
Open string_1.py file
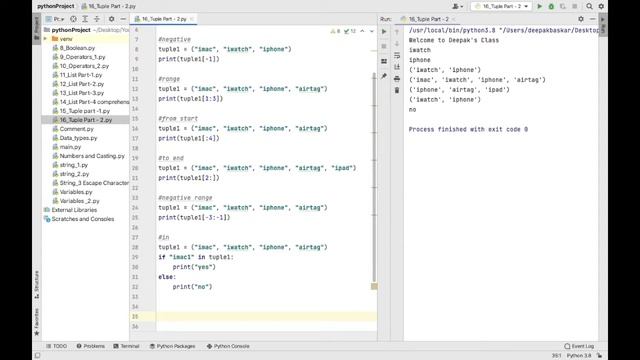(73, 165)
